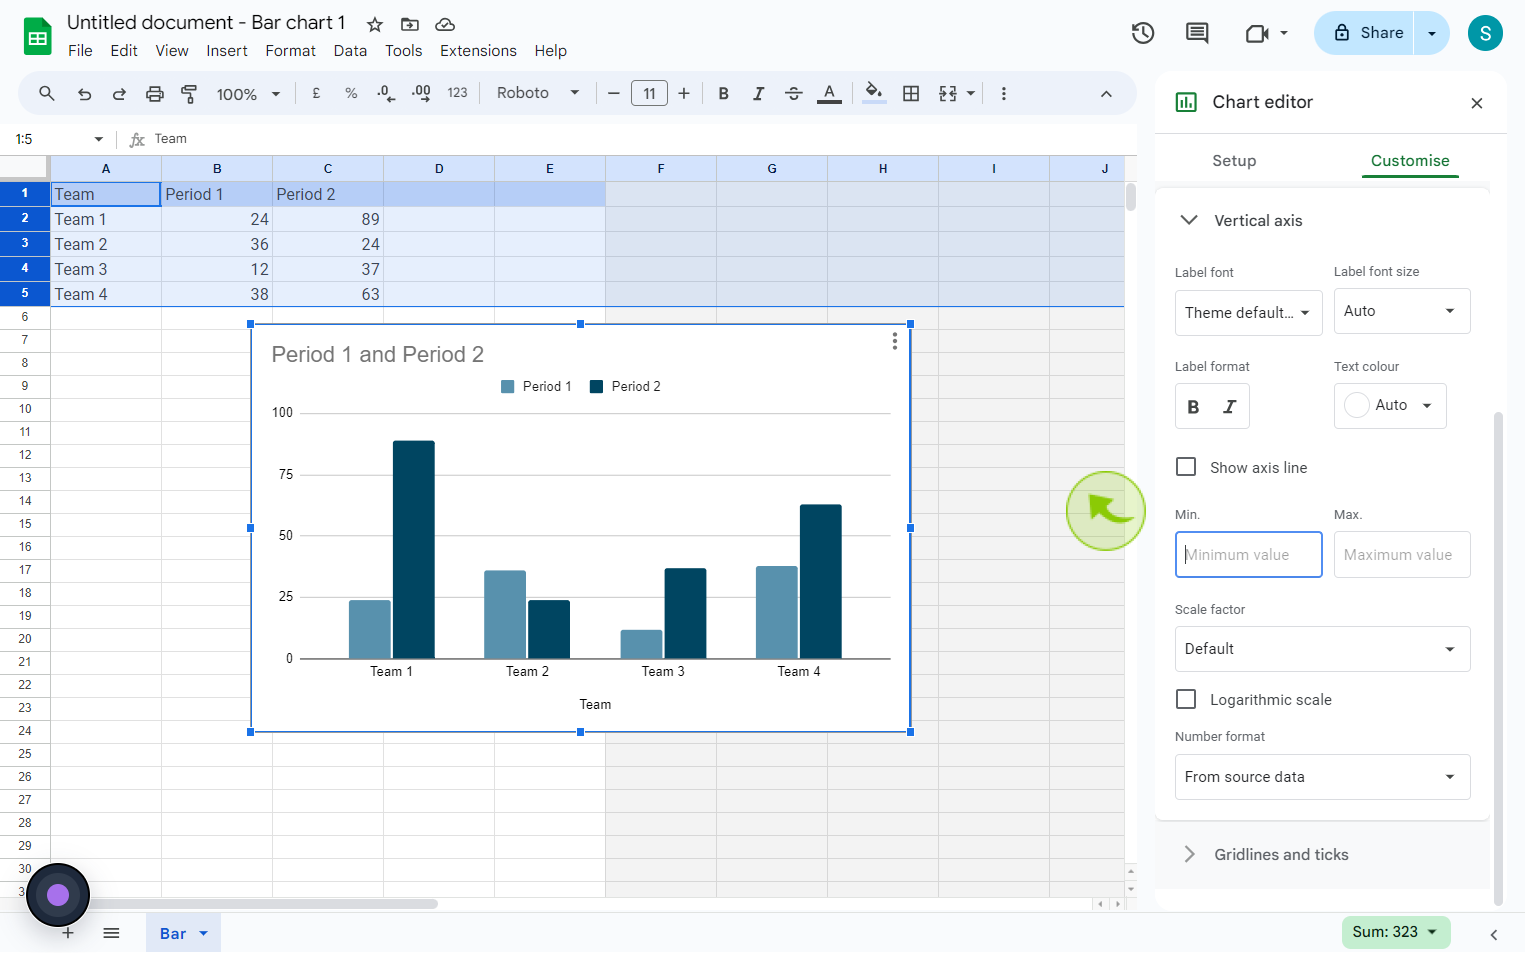
Task: Open the Label font size dropdown
Action: [1402, 311]
